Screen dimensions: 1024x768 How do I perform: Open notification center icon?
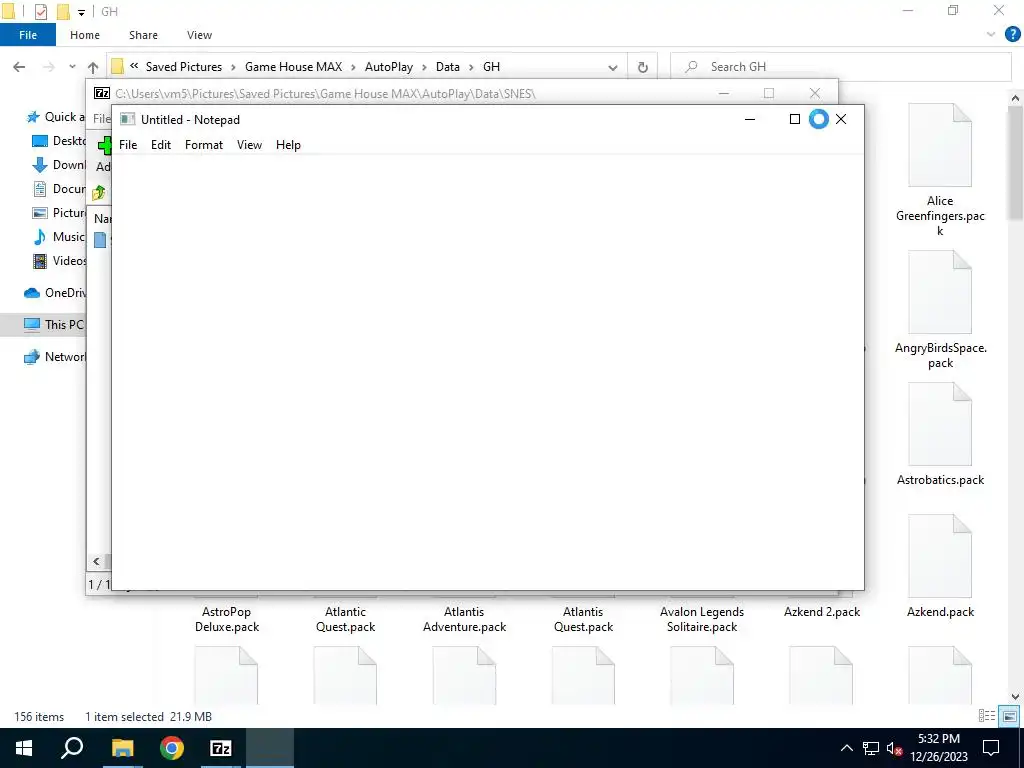991,748
